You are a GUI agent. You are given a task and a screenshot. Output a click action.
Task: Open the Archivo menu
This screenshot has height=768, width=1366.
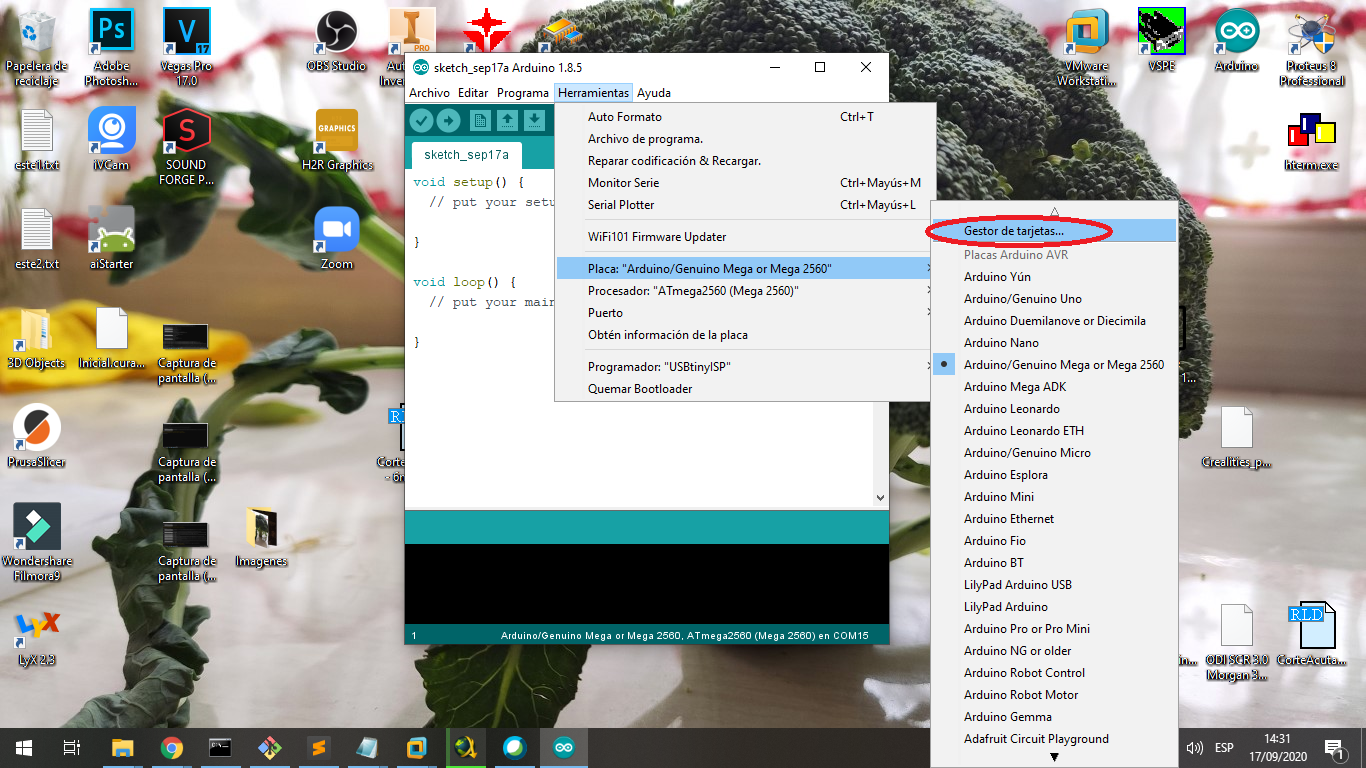(x=430, y=93)
